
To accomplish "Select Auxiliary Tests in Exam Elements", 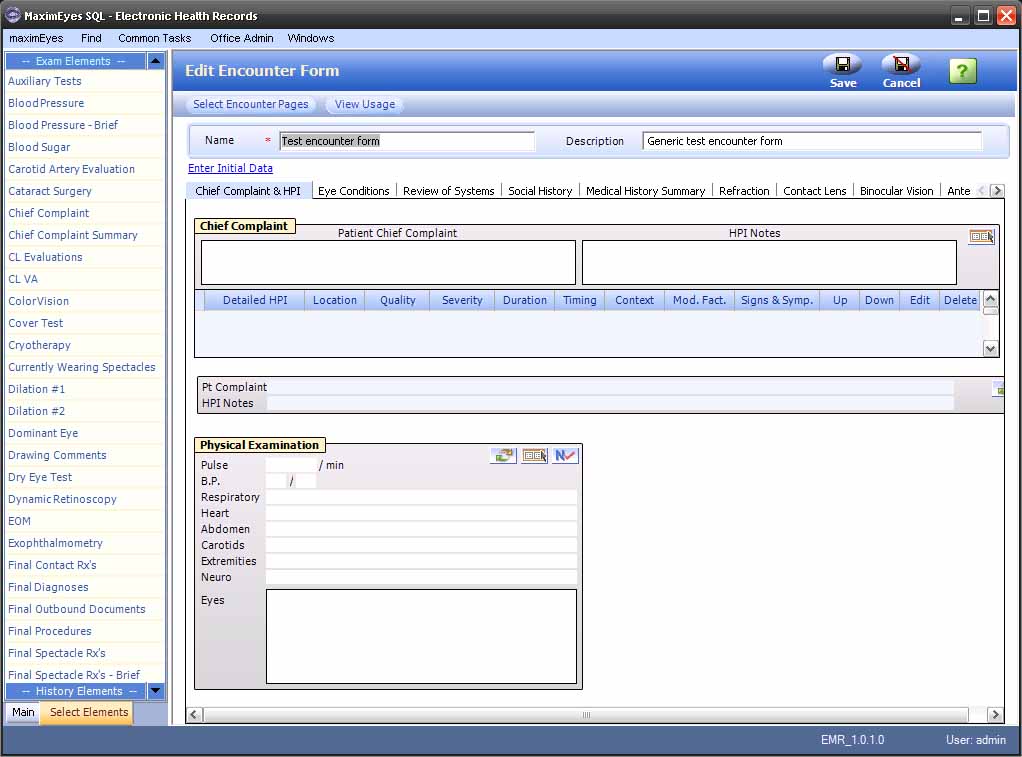I will tap(45, 81).
